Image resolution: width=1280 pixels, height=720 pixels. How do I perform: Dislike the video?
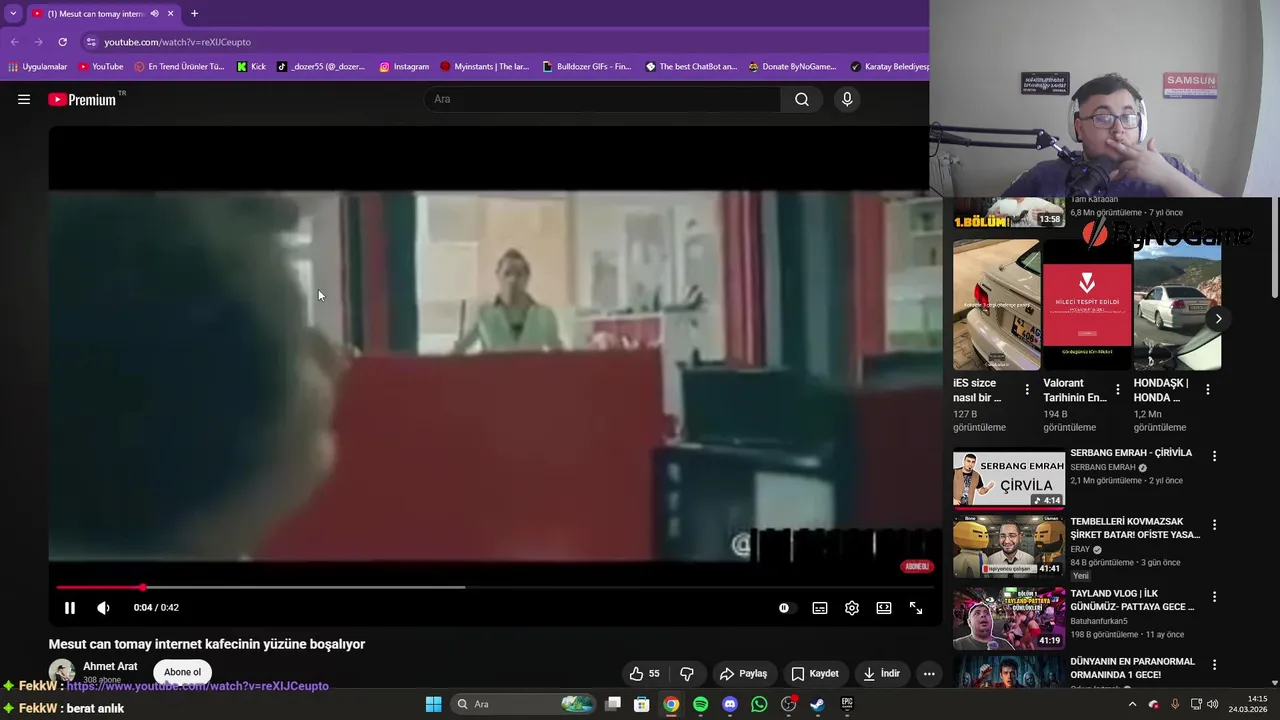point(687,674)
